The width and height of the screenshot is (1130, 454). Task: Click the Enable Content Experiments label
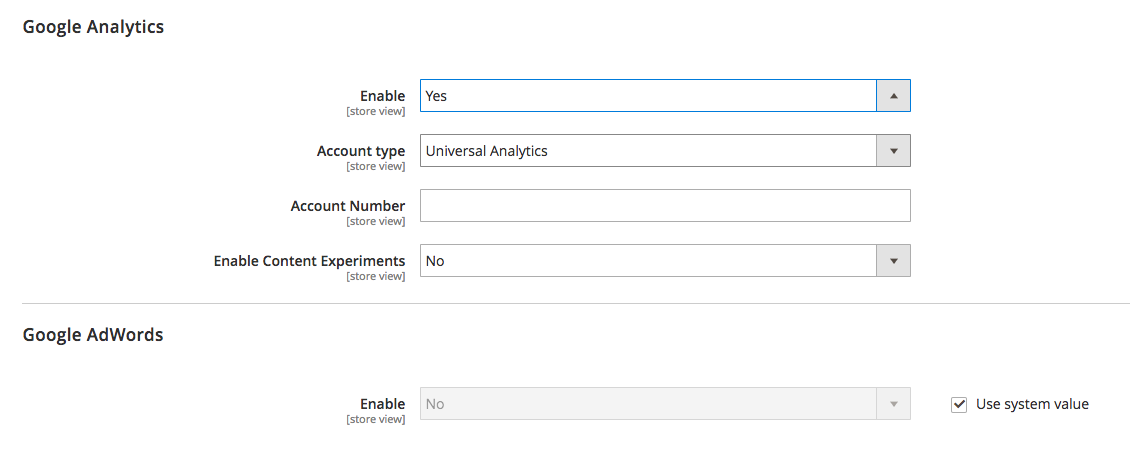coord(310,261)
